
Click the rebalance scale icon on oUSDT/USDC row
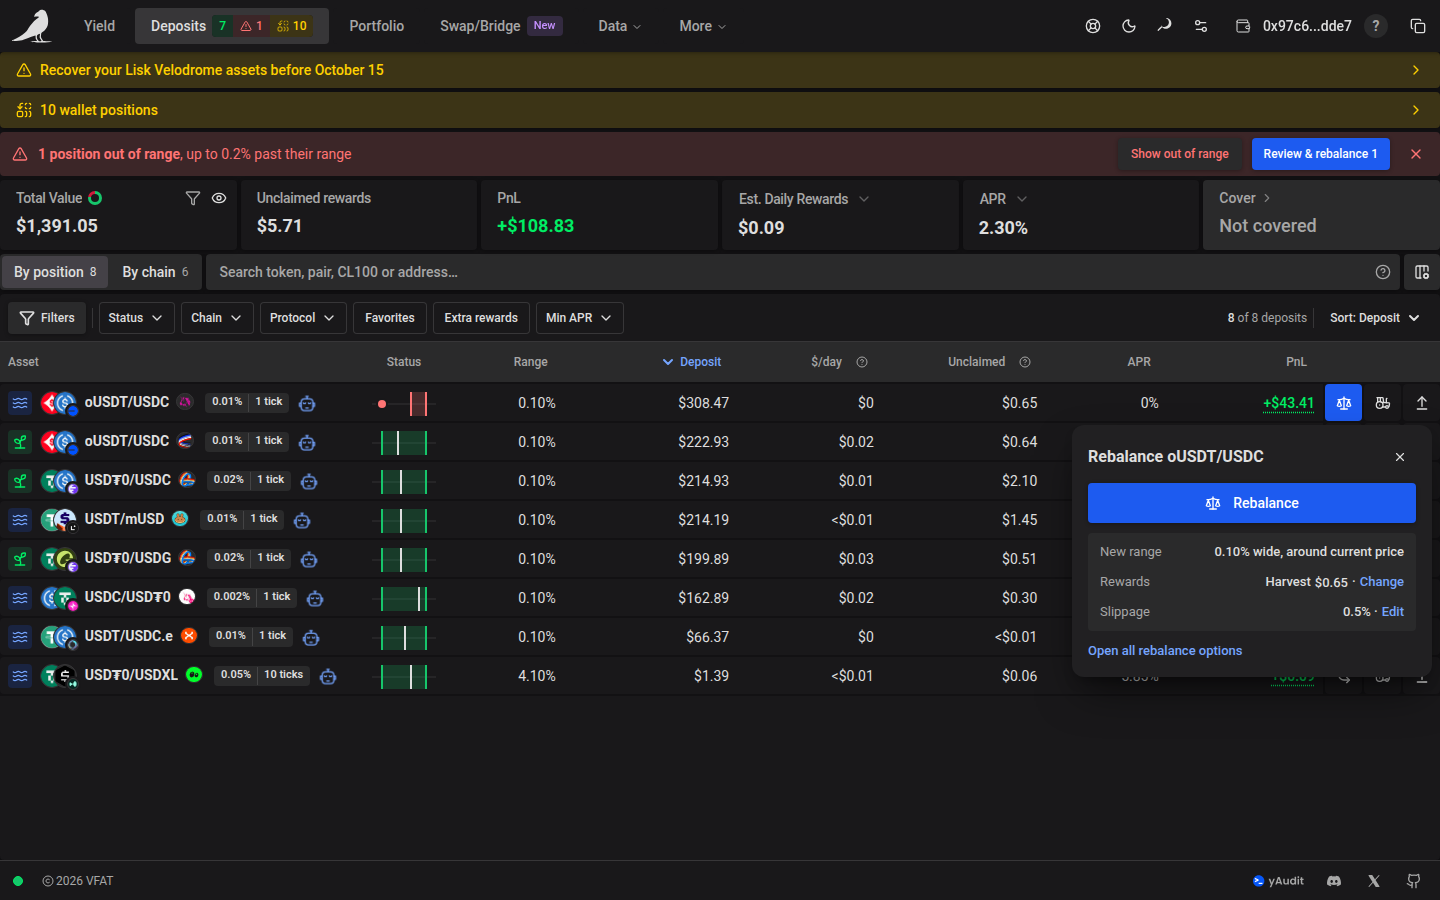coord(1343,403)
